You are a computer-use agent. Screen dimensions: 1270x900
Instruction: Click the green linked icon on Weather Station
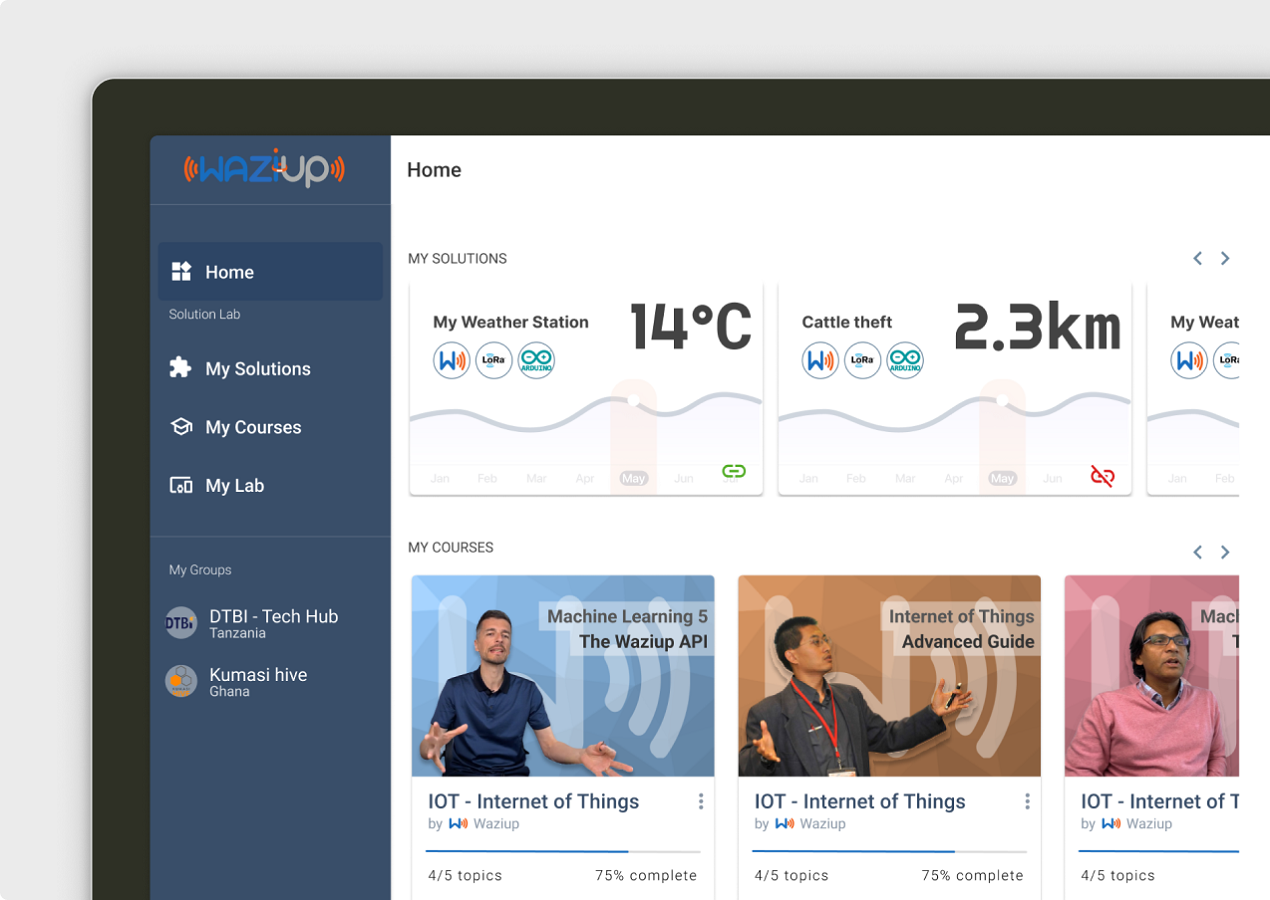(x=734, y=471)
